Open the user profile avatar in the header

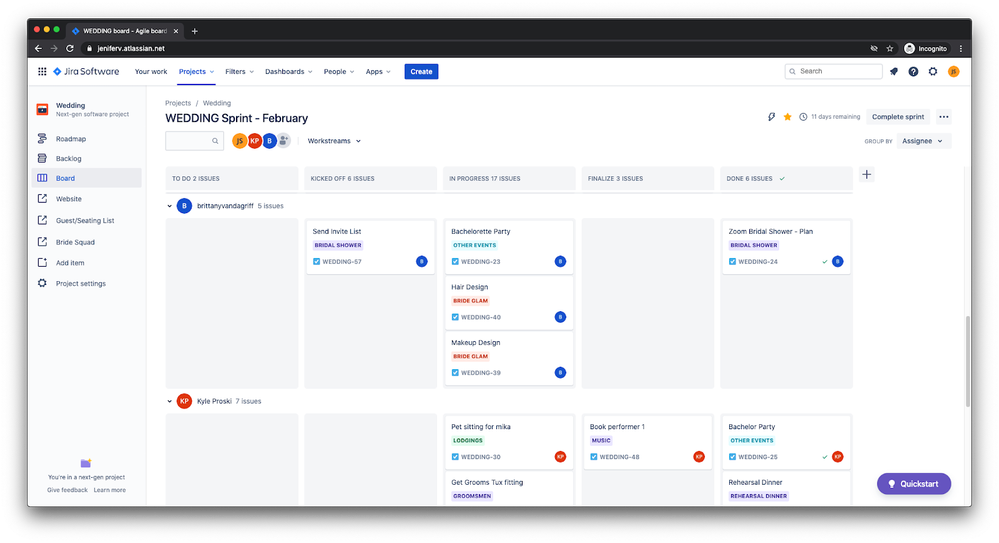click(x=953, y=71)
